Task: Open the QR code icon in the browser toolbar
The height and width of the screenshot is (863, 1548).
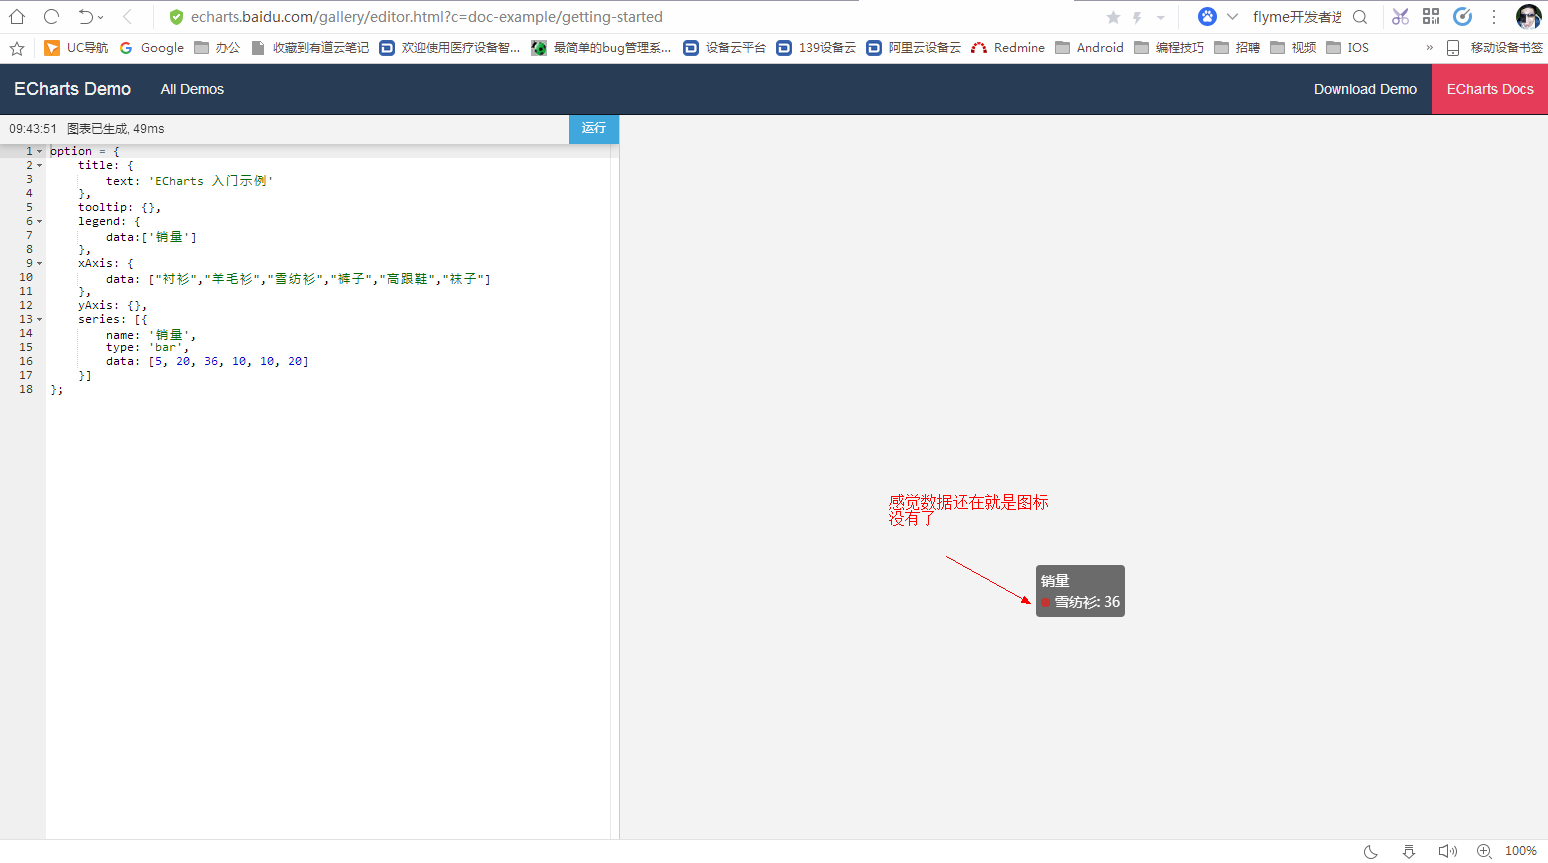Action: [x=1431, y=16]
